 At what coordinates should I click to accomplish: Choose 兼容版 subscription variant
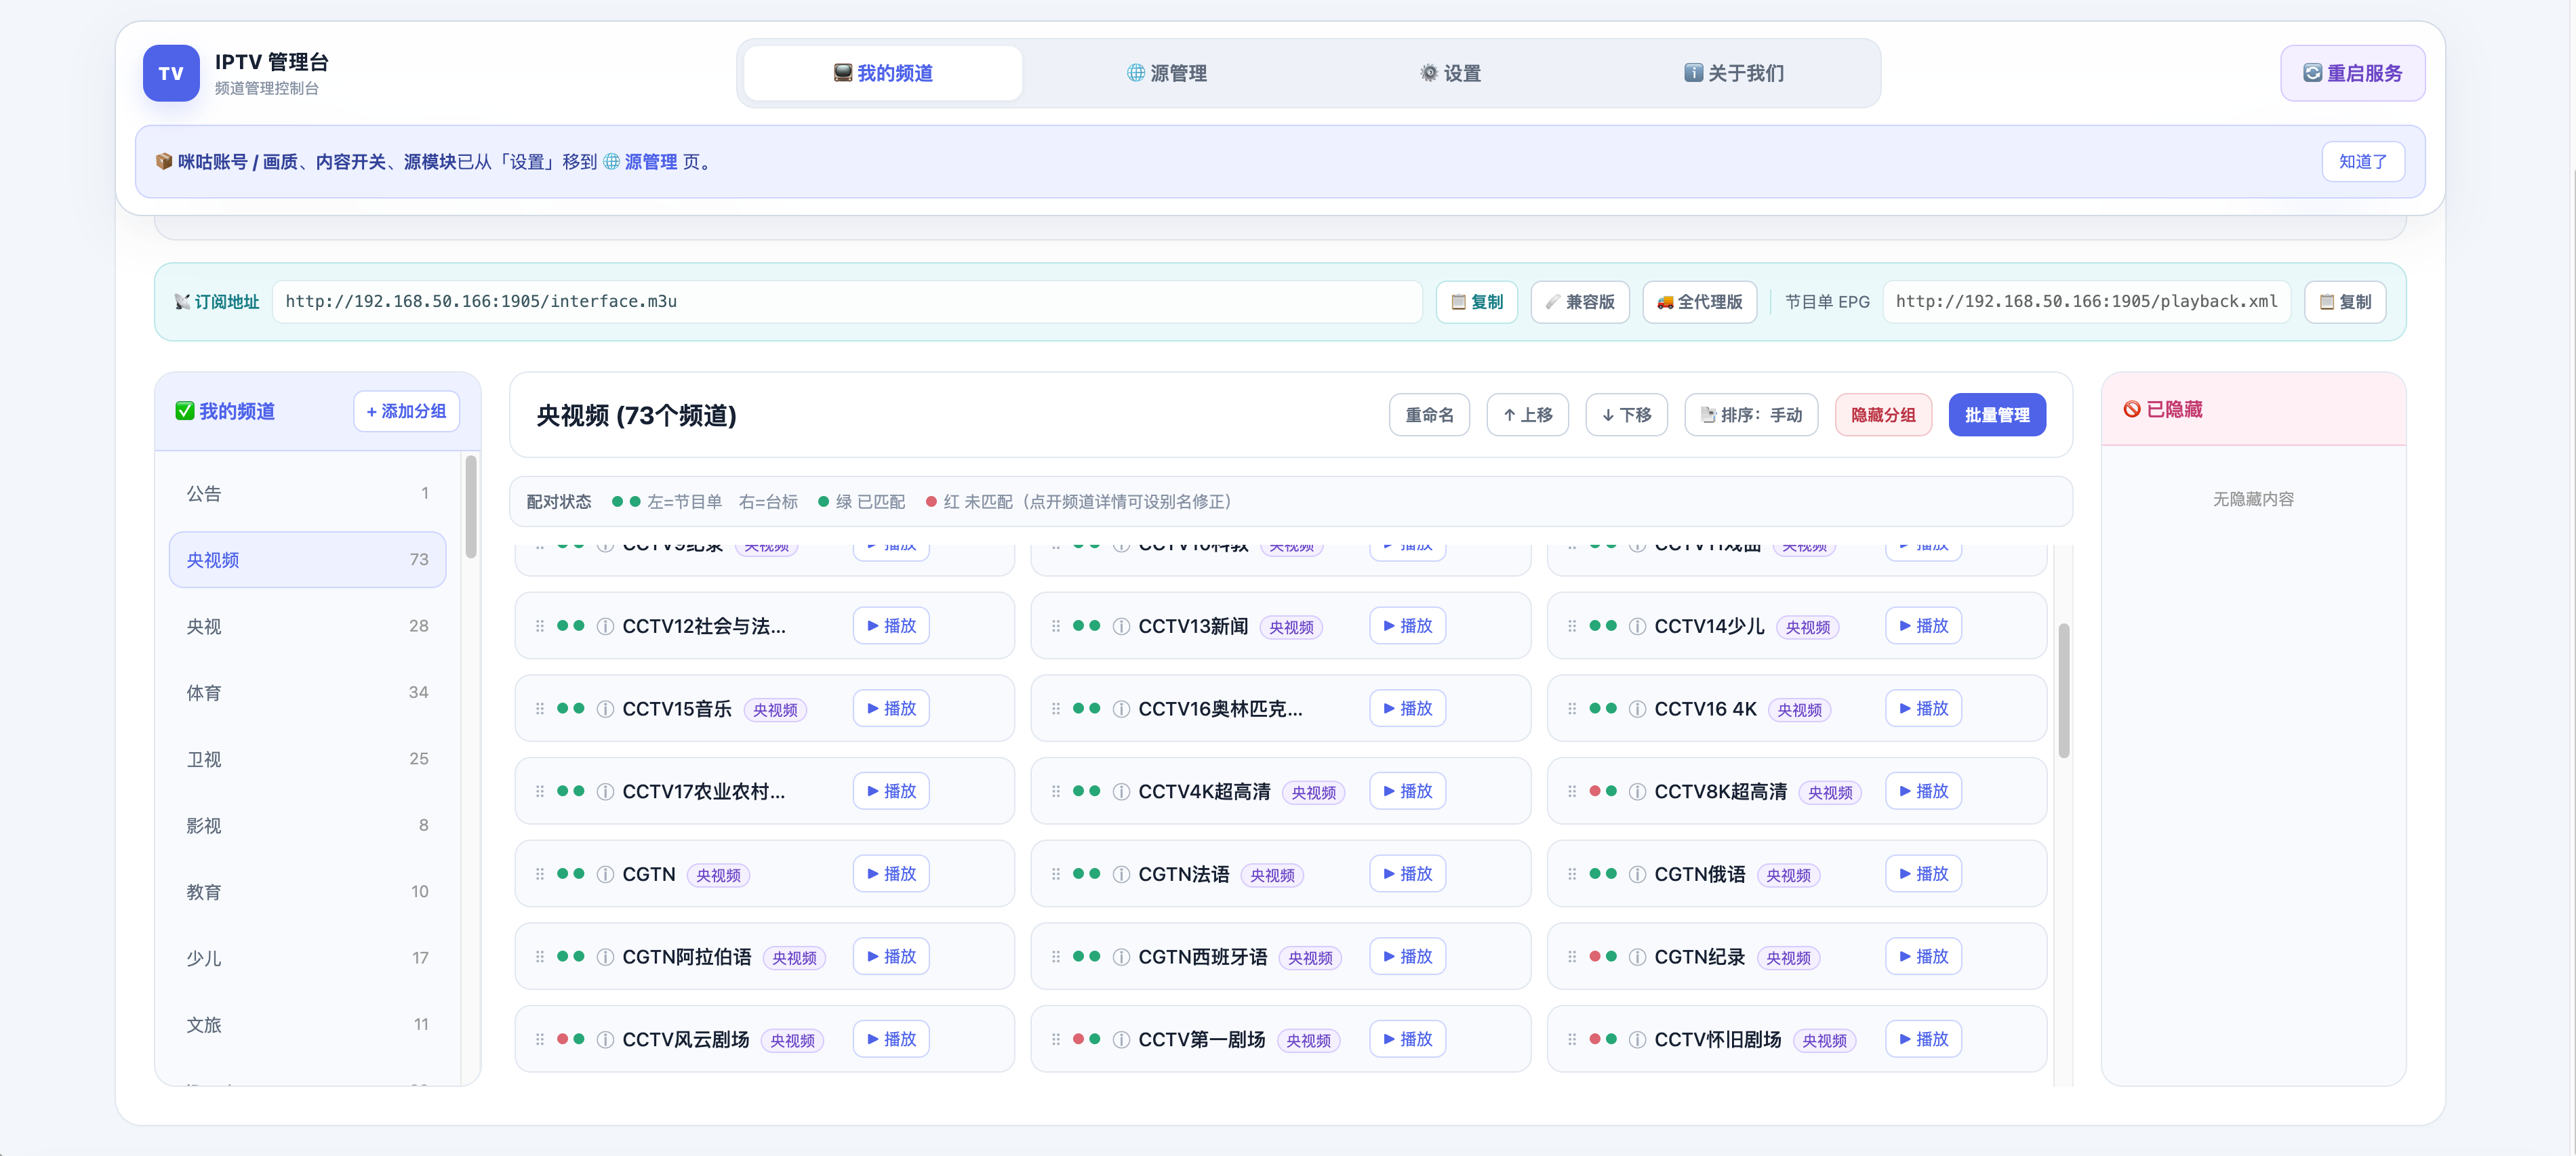click(x=1580, y=302)
